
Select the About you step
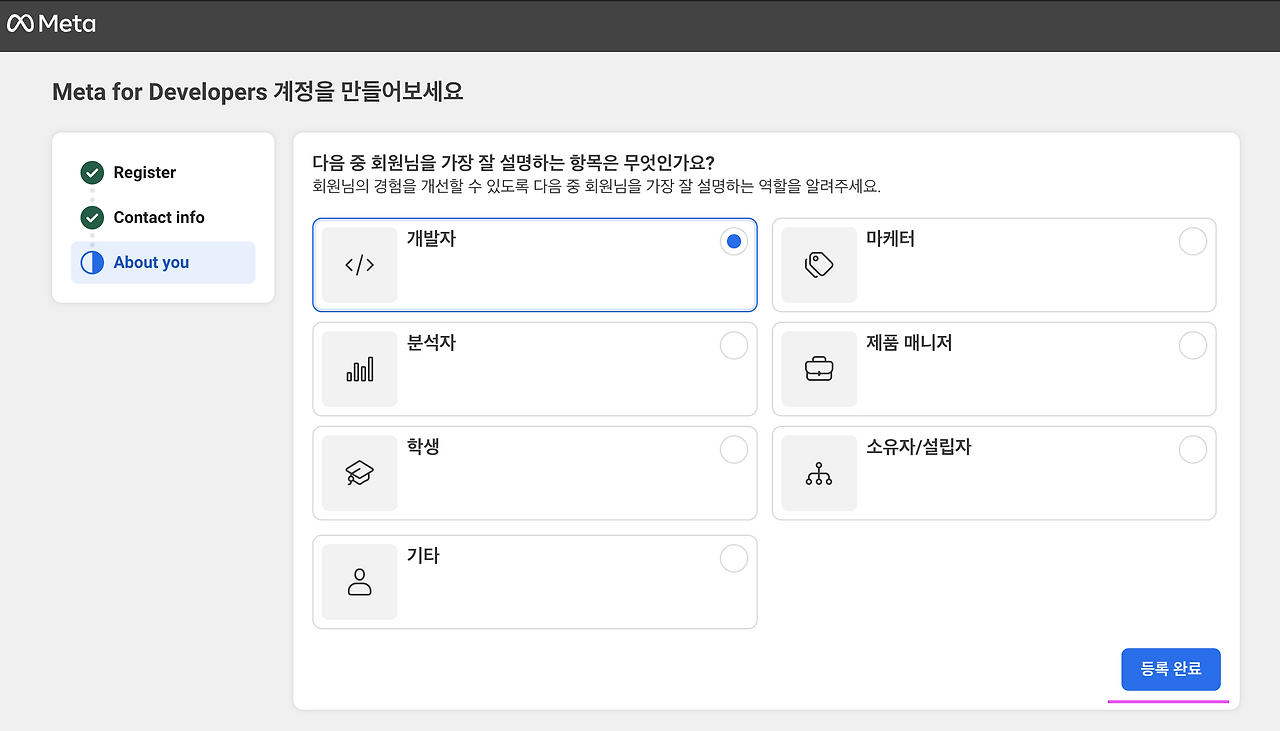pos(151,262)
